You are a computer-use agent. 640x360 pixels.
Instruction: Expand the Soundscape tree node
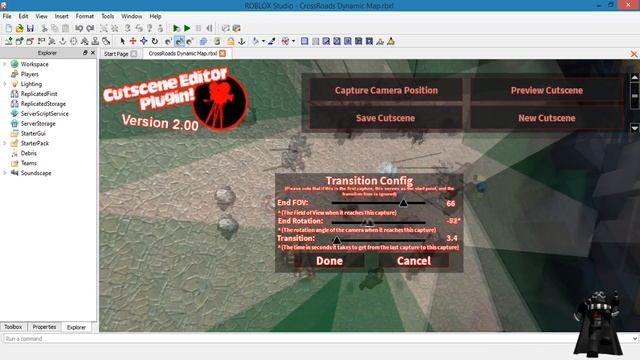click(5, 173)
